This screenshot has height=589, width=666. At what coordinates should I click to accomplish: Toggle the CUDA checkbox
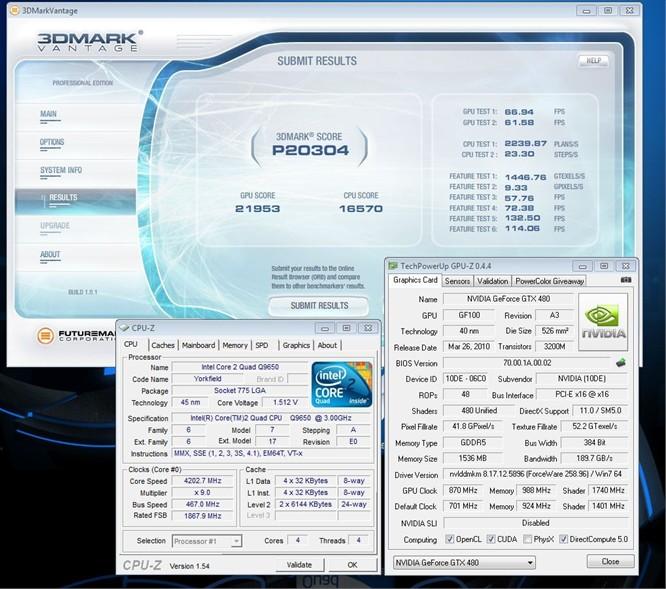(491, 539)
